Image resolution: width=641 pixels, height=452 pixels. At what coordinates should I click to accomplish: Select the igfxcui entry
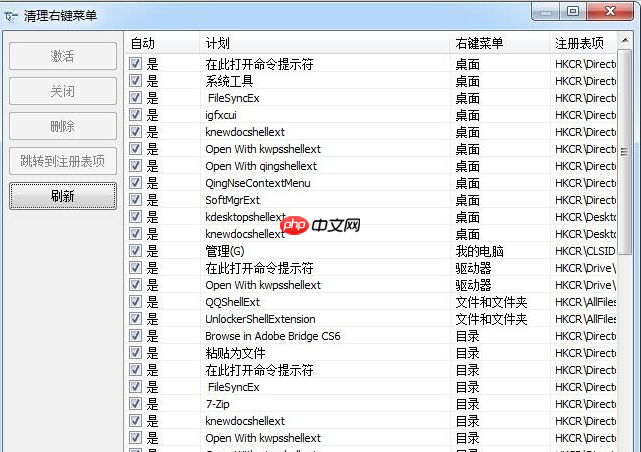coord(221,115)
